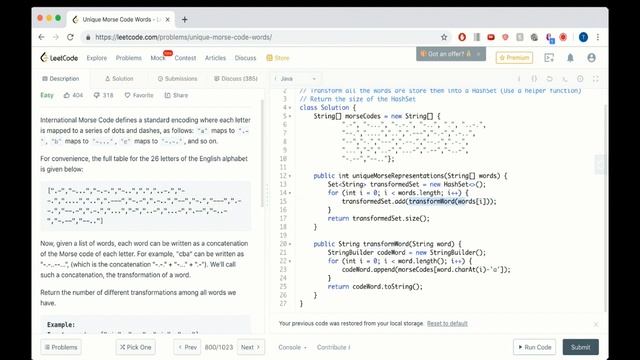Open the editor info icon
The height and width of the screenshot is (360, 640).
coord(519,78)
